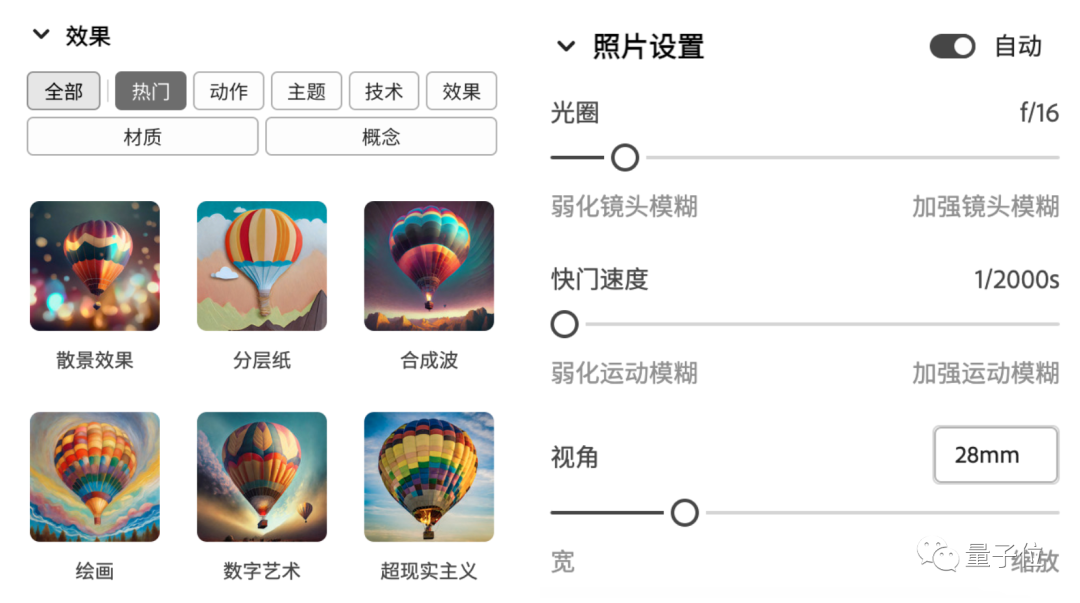Apply the 绘画 (Painting) effect thumbnail

tap(94, 476)
